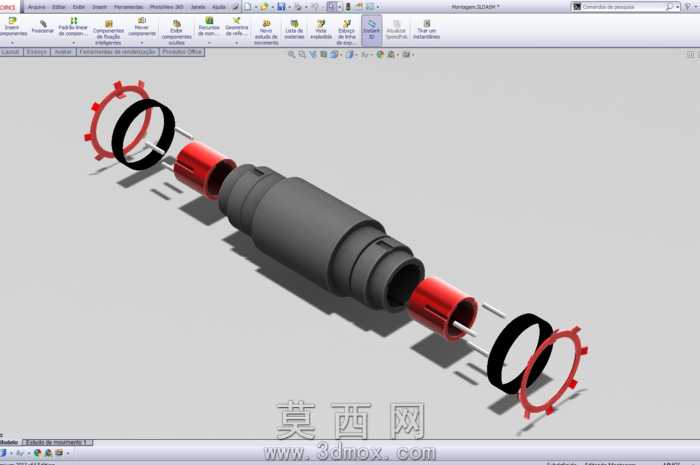The image size is (700, 465).
Task: Click the Tirar um instantâneo icon
Action: click(427, 23)
